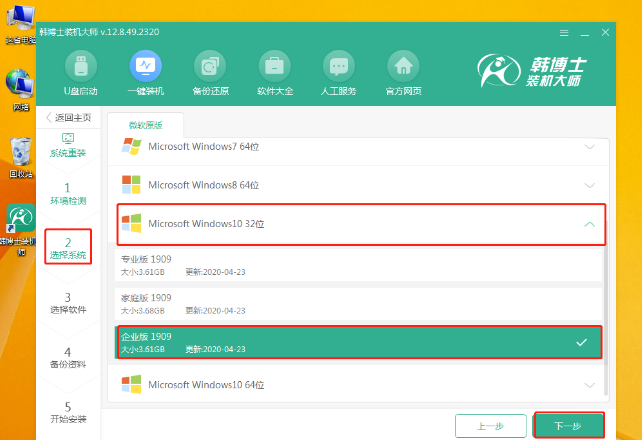Click the Microsoft Windows10 64位 label
This screenshot has width=642, height=440.
click(x=206, y=385)
